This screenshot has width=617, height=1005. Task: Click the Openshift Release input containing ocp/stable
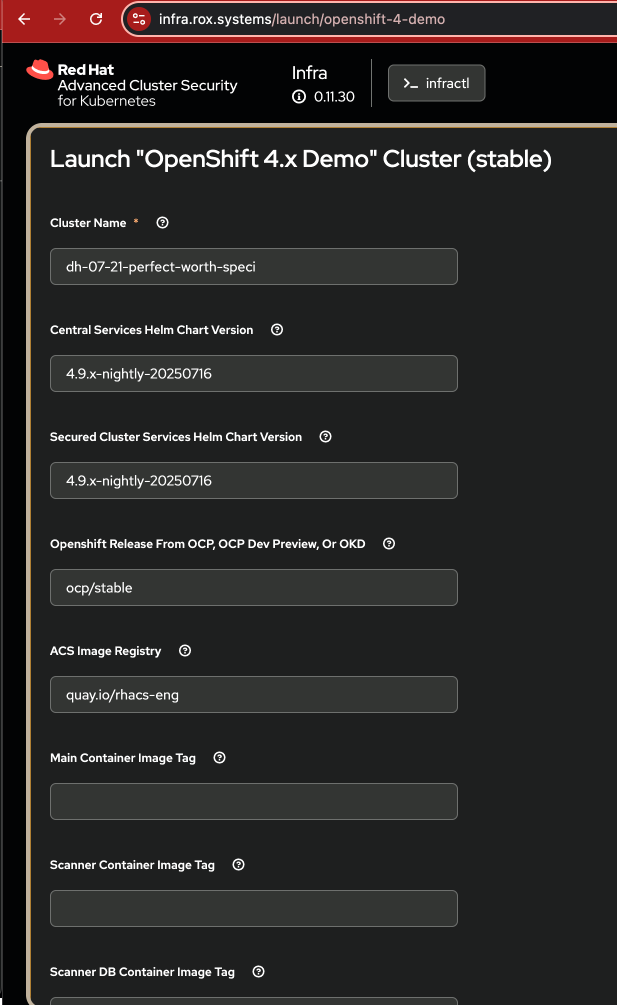[x=254, y=588]
